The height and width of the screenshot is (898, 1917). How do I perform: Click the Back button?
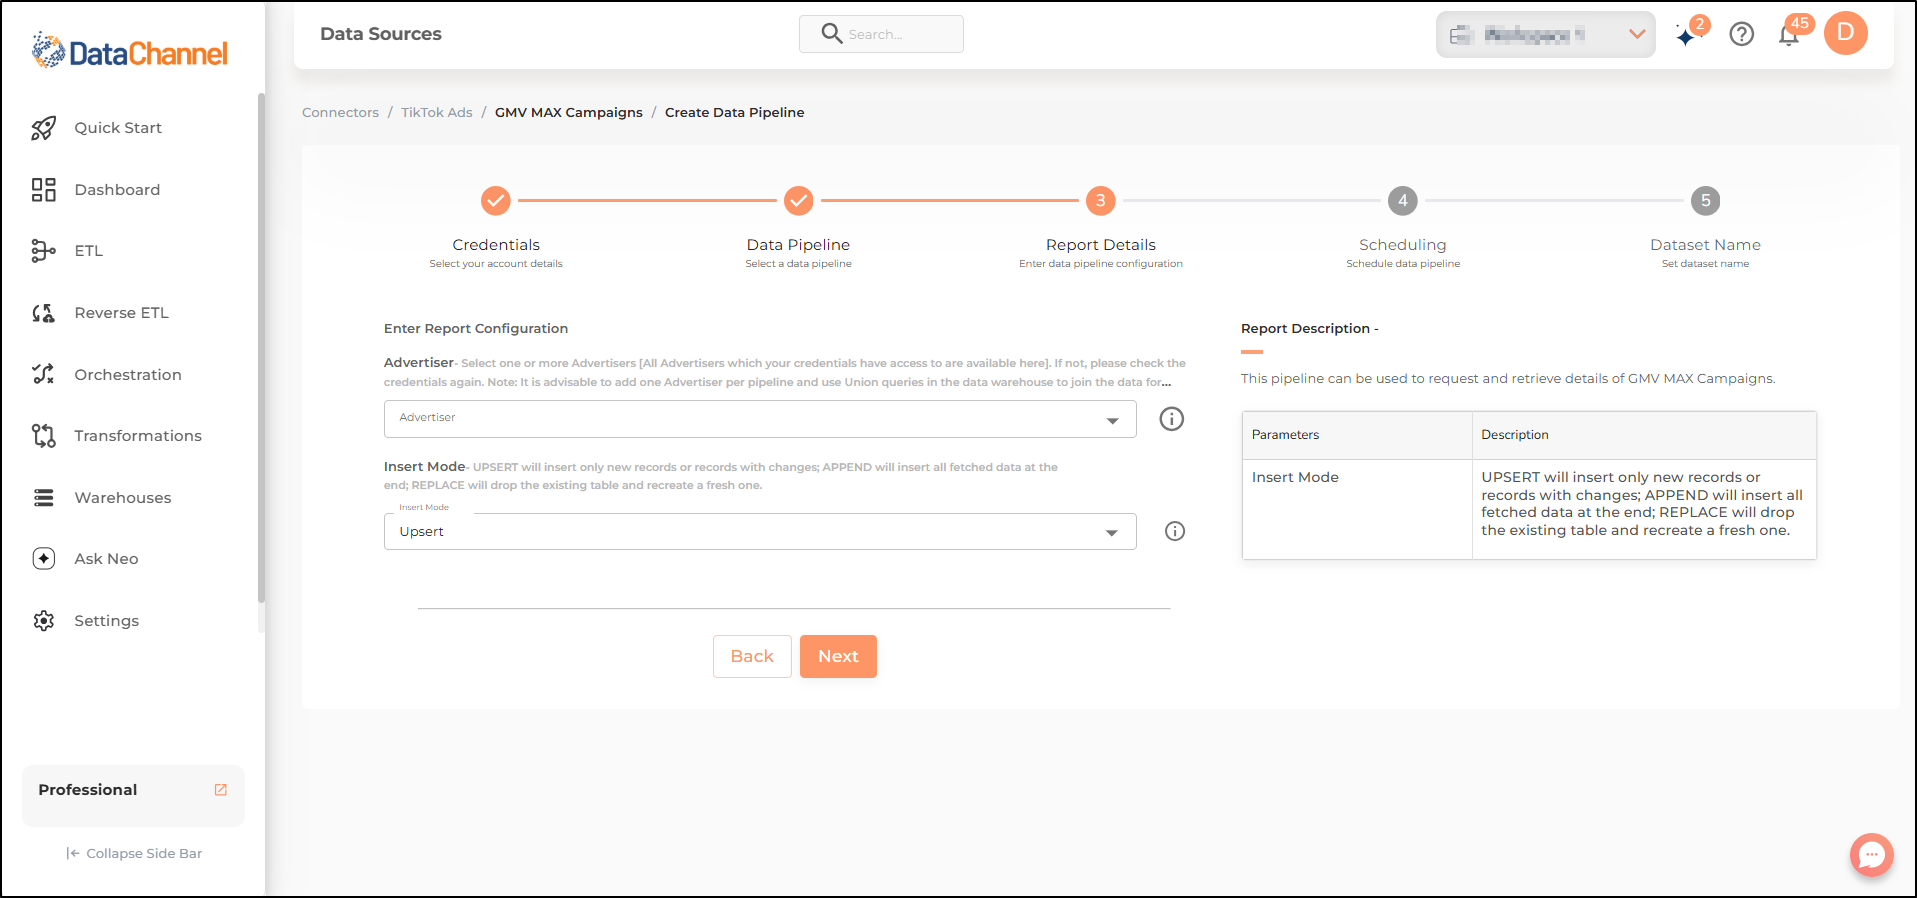tap(752, 657)
